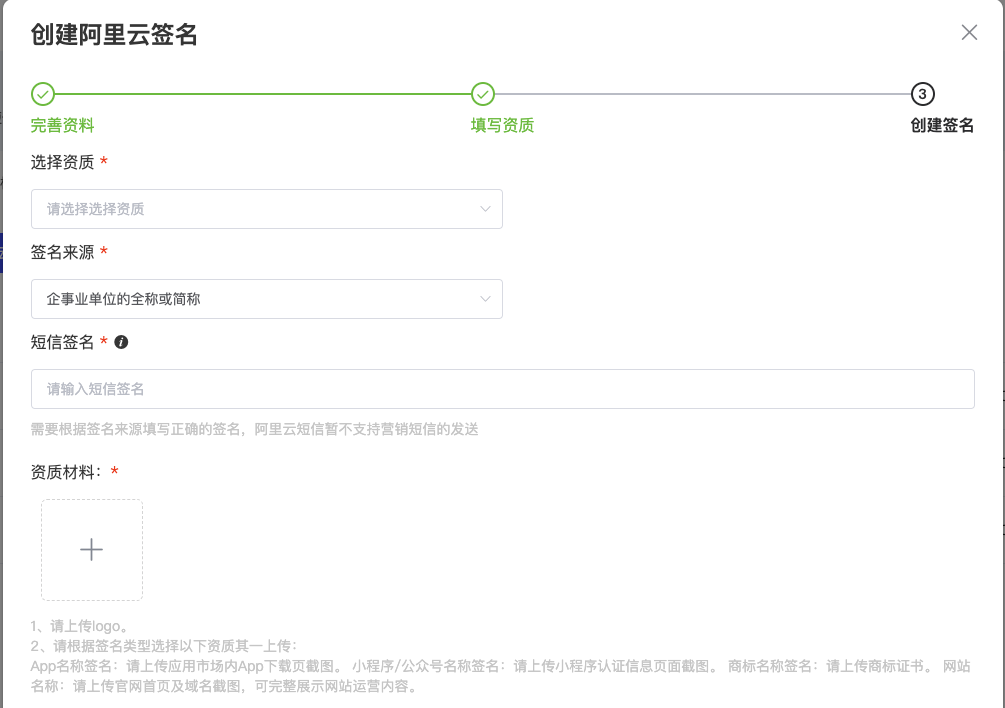1005x708 pixels.
Task: Click the hint line 1、请上传logo
Action: click(80, 626)
